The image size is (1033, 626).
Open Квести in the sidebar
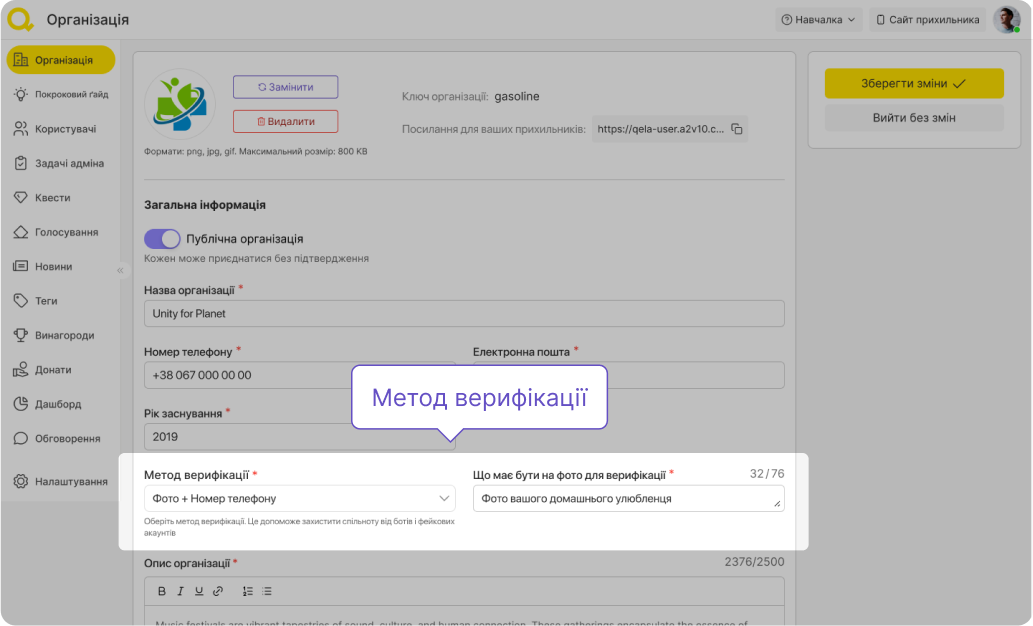(52, 198)
